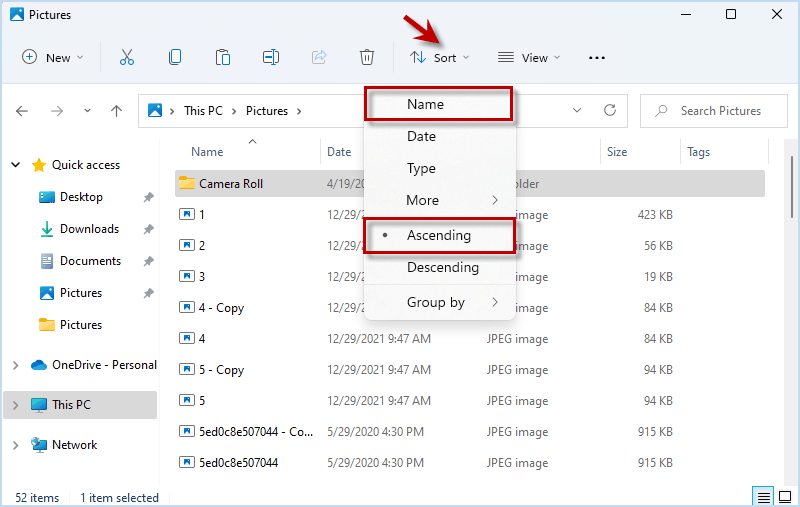This screenshot has width=800, height=507.
Task: Click the Name column header
Action: (x=207, y=152)
